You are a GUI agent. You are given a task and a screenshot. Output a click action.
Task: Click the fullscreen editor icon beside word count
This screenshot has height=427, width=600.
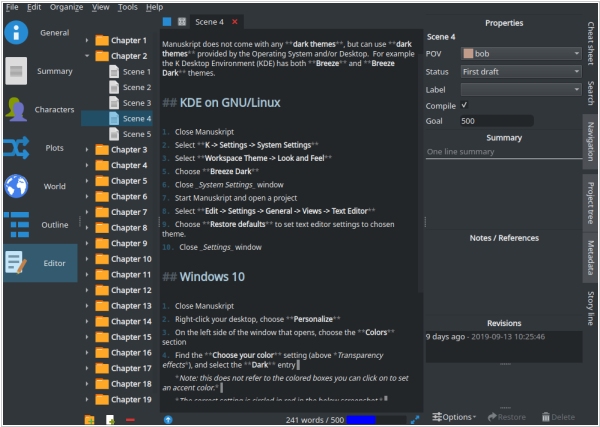[415, 419]
